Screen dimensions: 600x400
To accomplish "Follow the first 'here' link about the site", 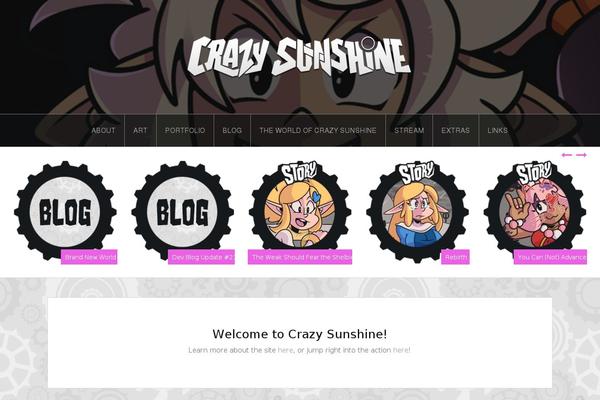I will pos(285,350).
